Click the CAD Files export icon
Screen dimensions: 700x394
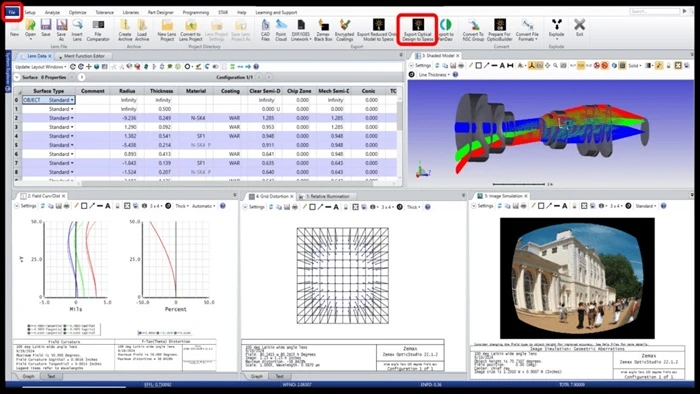265,29
